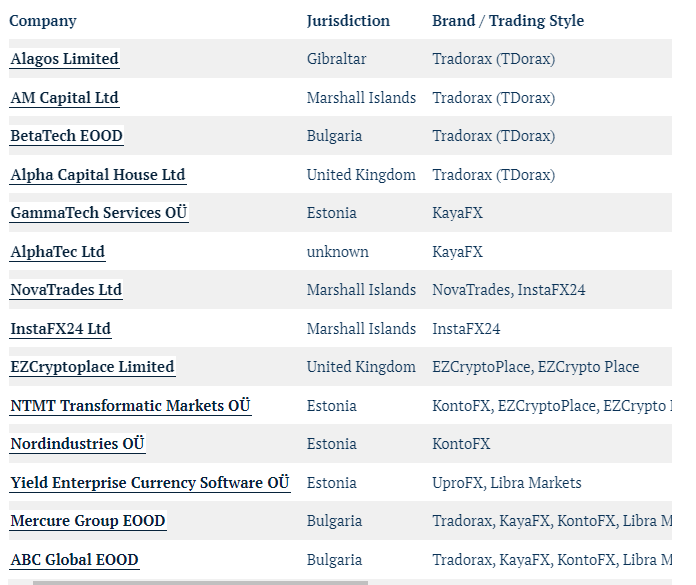
Task: Click the UproFX, Libra Markets cell
Action: pos(506,483)
